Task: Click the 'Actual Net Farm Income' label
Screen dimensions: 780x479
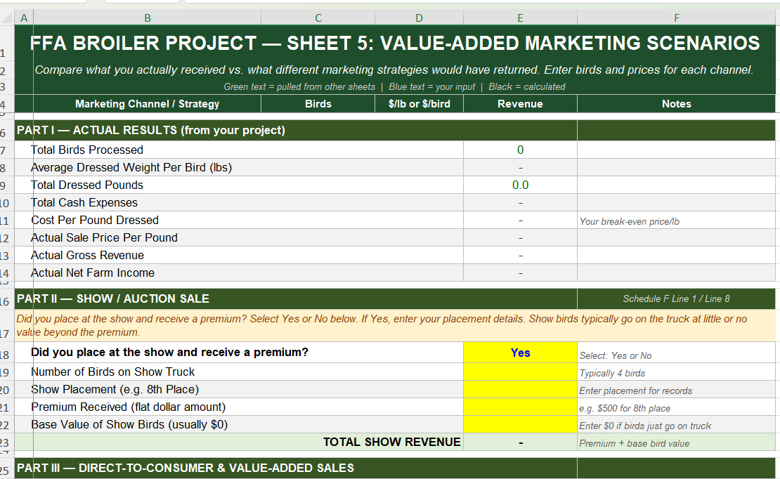Action: pyautogui.click(x=93, y=273)
